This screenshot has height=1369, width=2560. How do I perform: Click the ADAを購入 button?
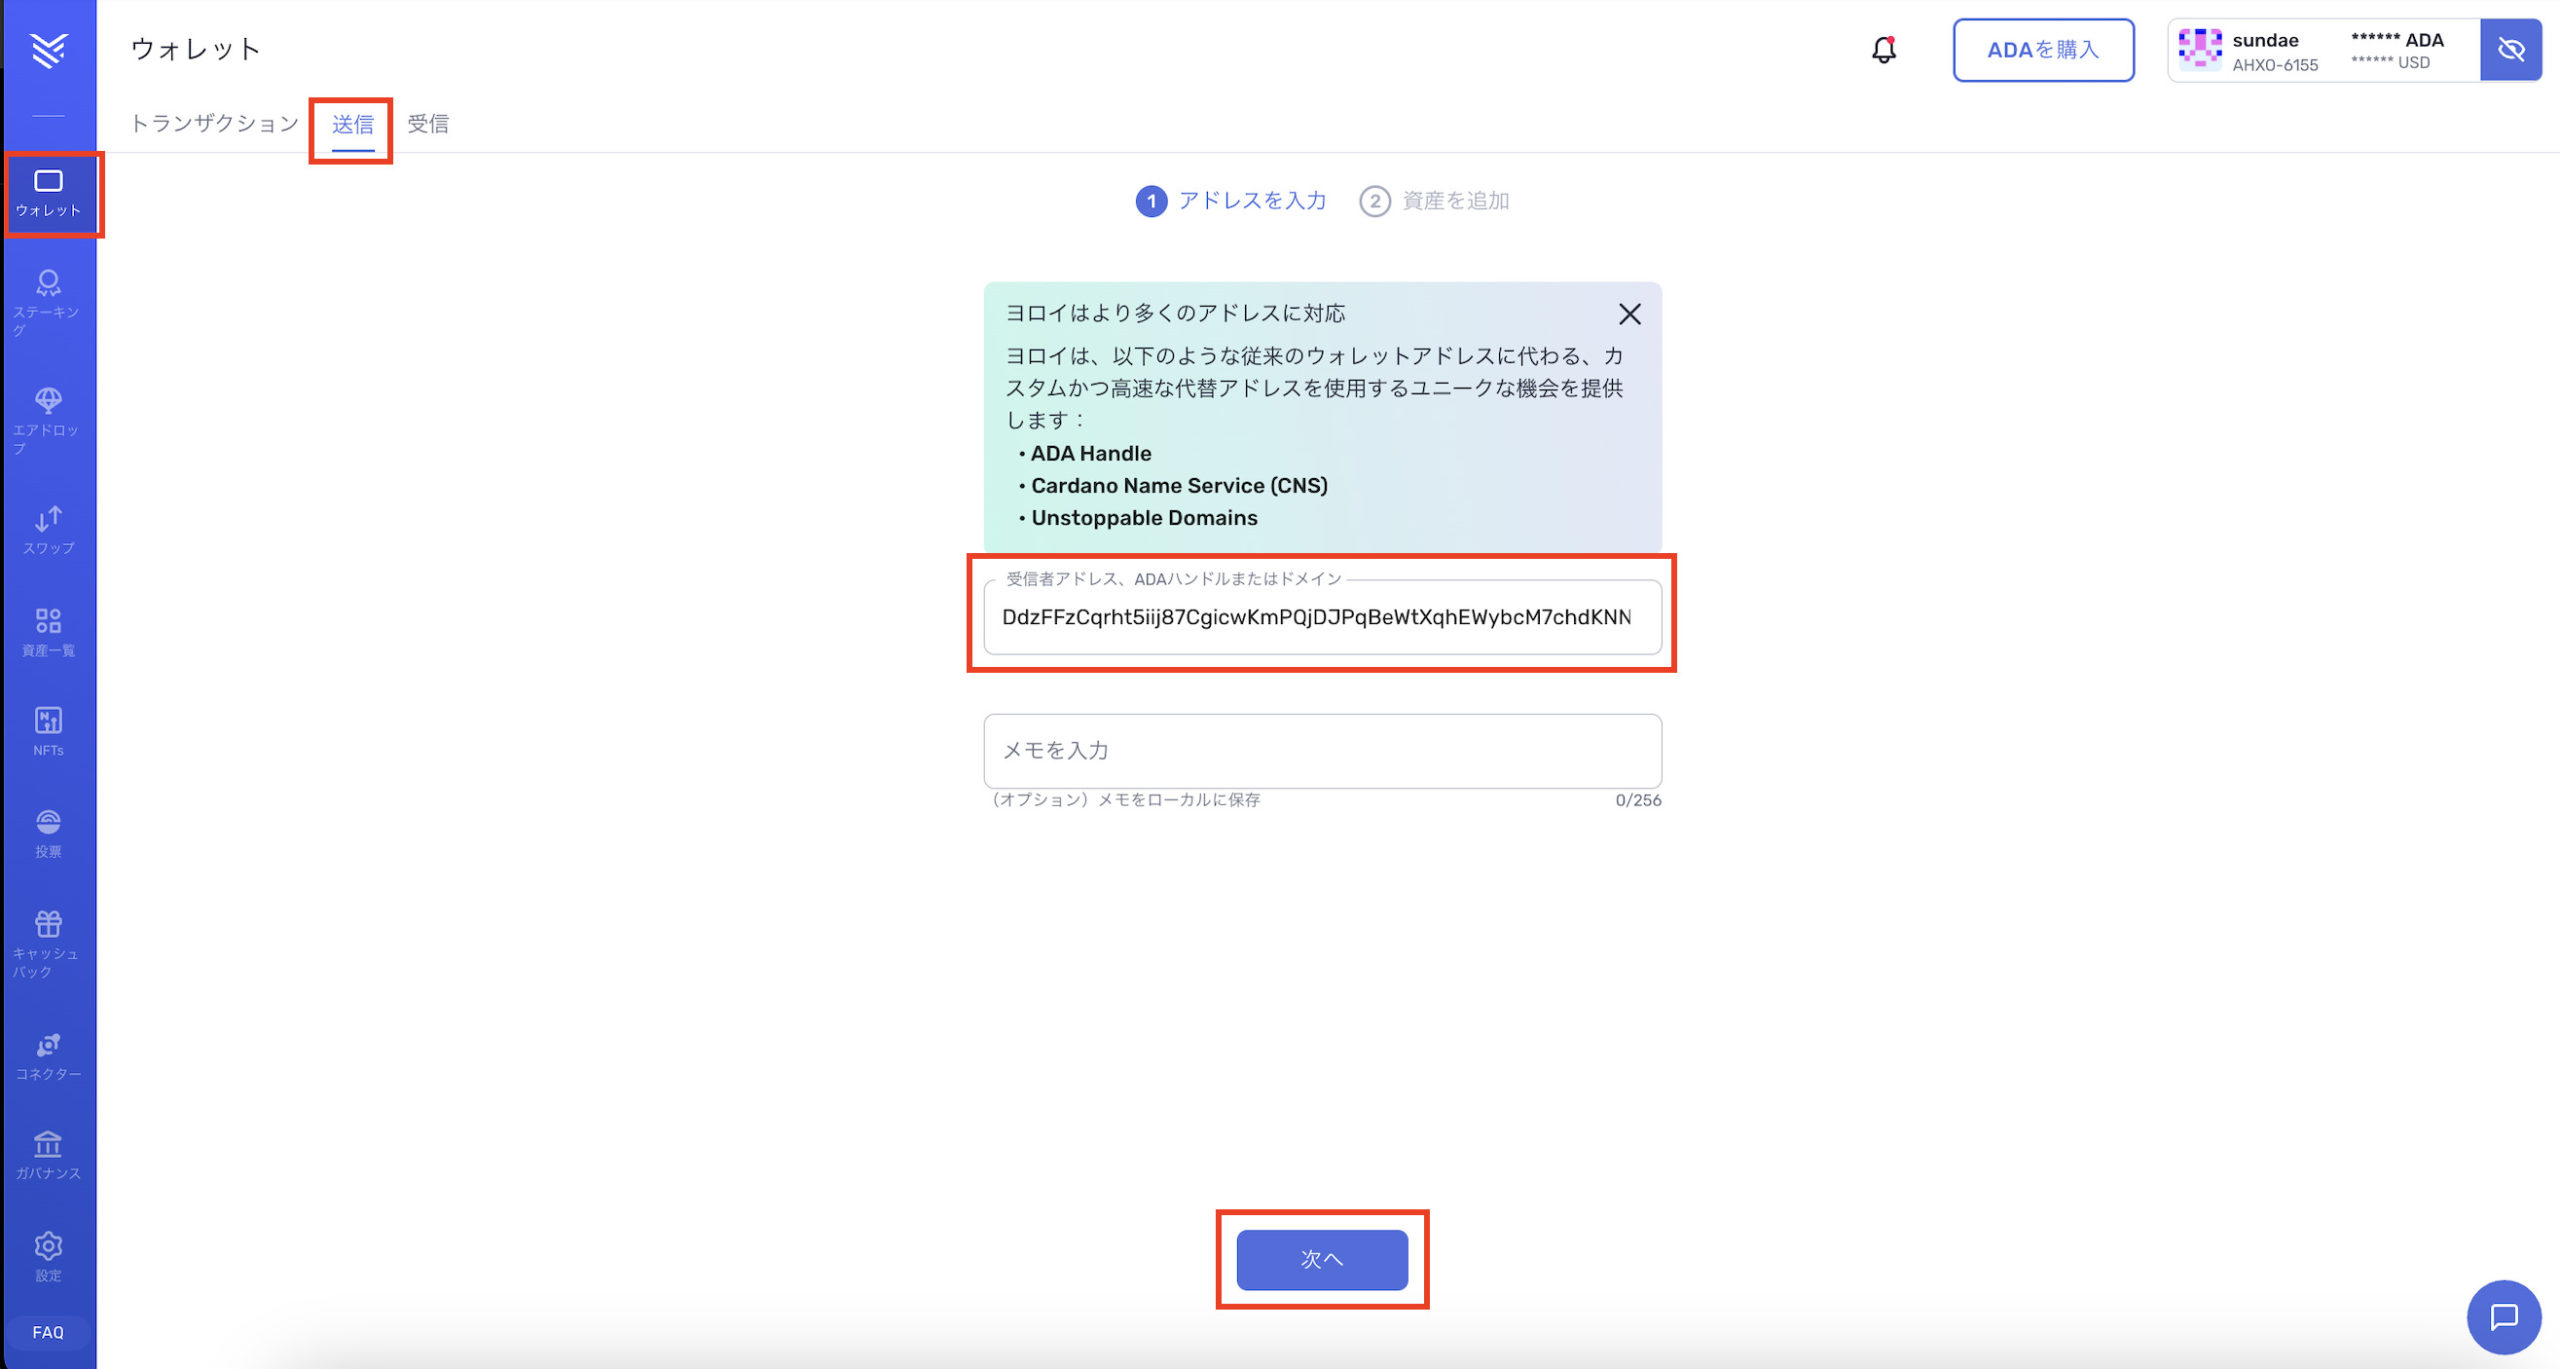[2042, 50]
